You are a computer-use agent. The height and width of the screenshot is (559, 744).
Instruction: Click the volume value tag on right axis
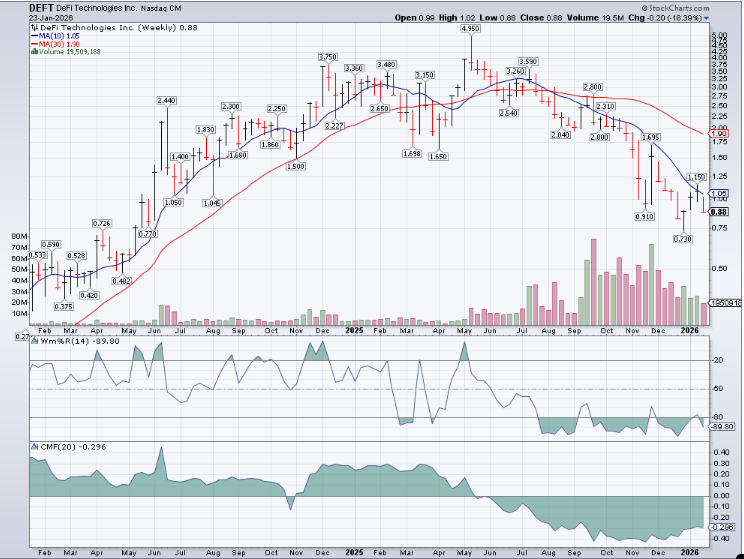[722, 302]
